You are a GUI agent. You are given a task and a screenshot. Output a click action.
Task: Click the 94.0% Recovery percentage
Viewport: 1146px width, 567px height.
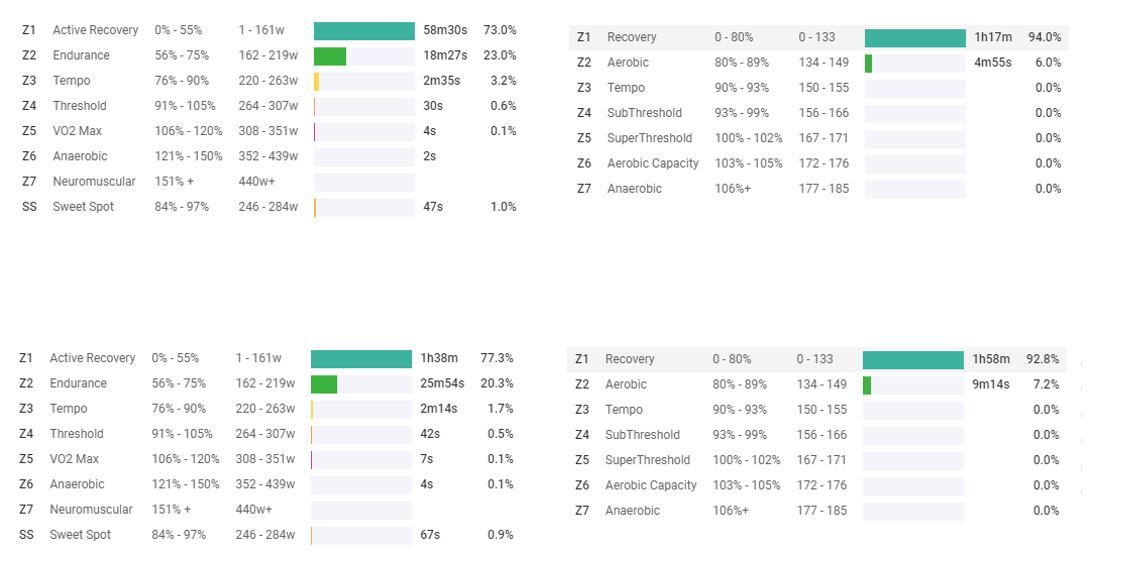[x=1044, y=38]
